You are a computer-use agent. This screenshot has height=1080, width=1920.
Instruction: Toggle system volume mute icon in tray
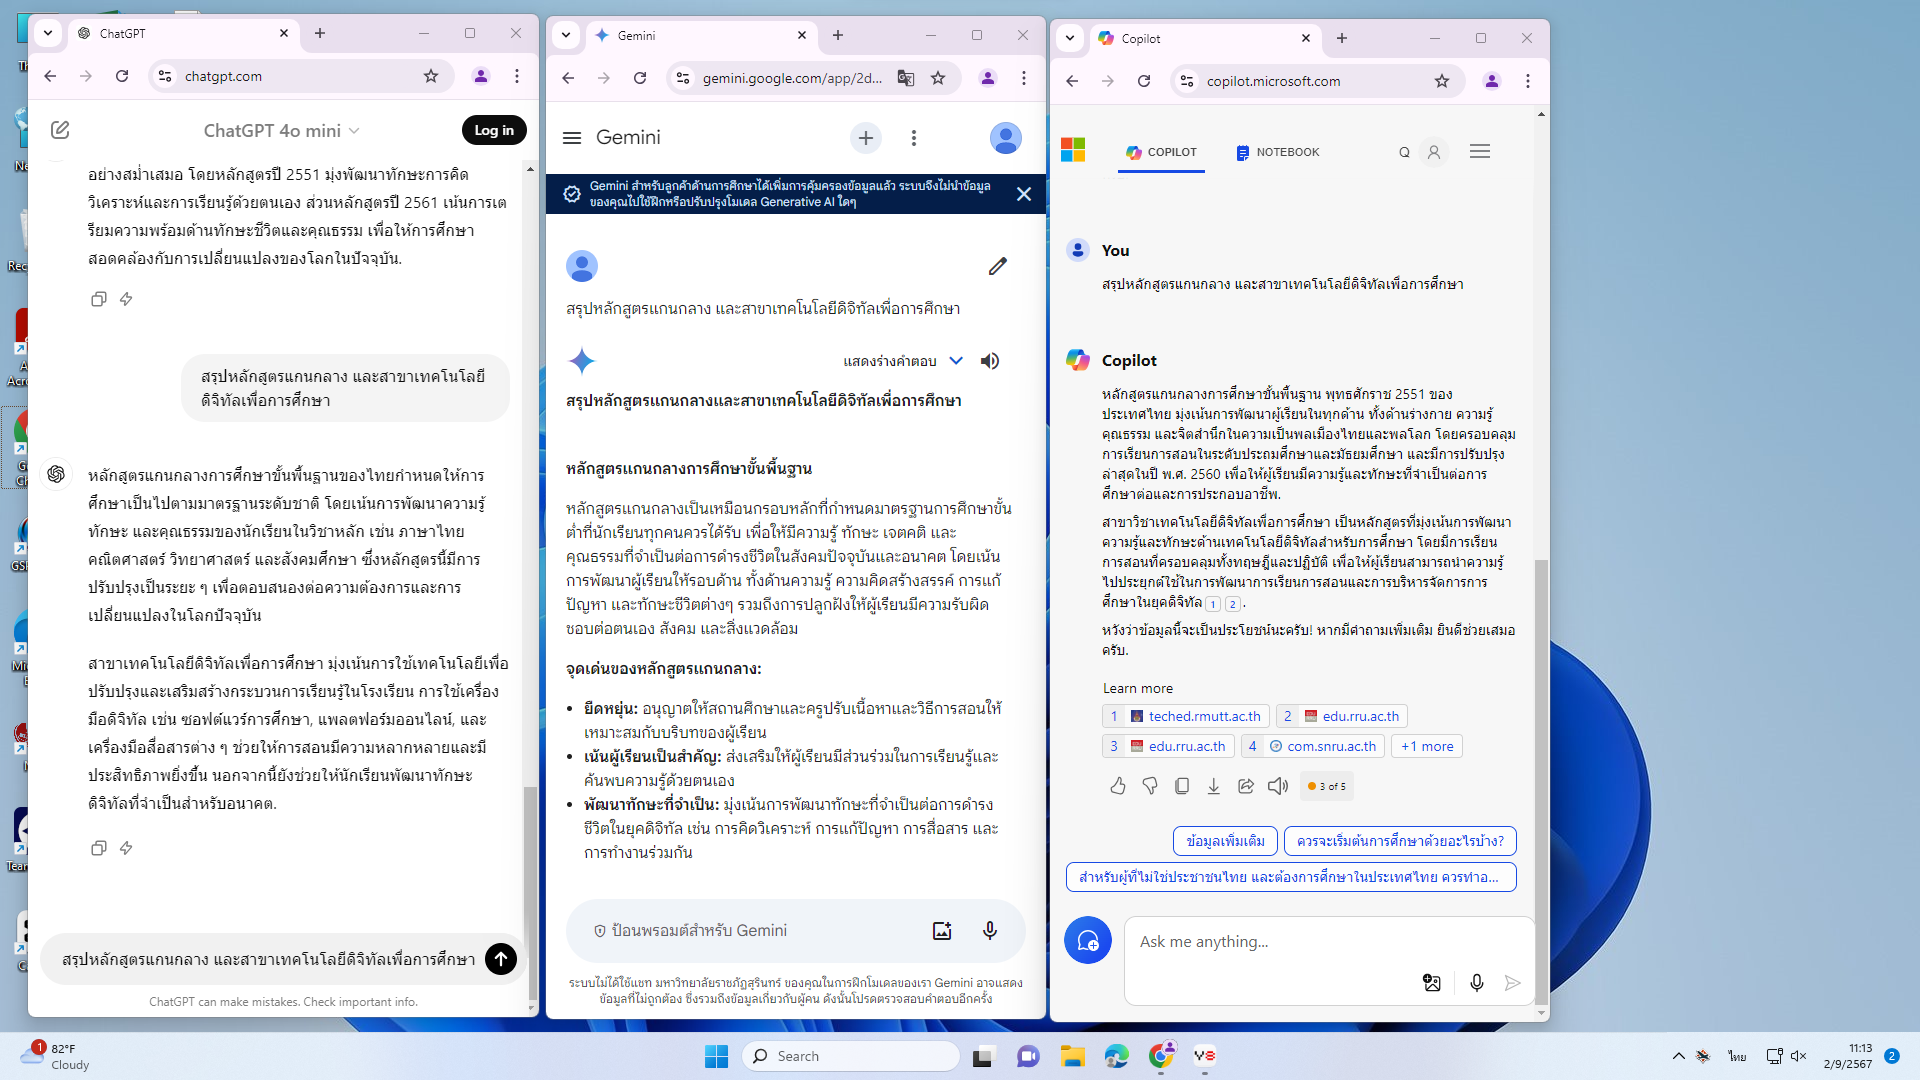pos(1798,1056)
